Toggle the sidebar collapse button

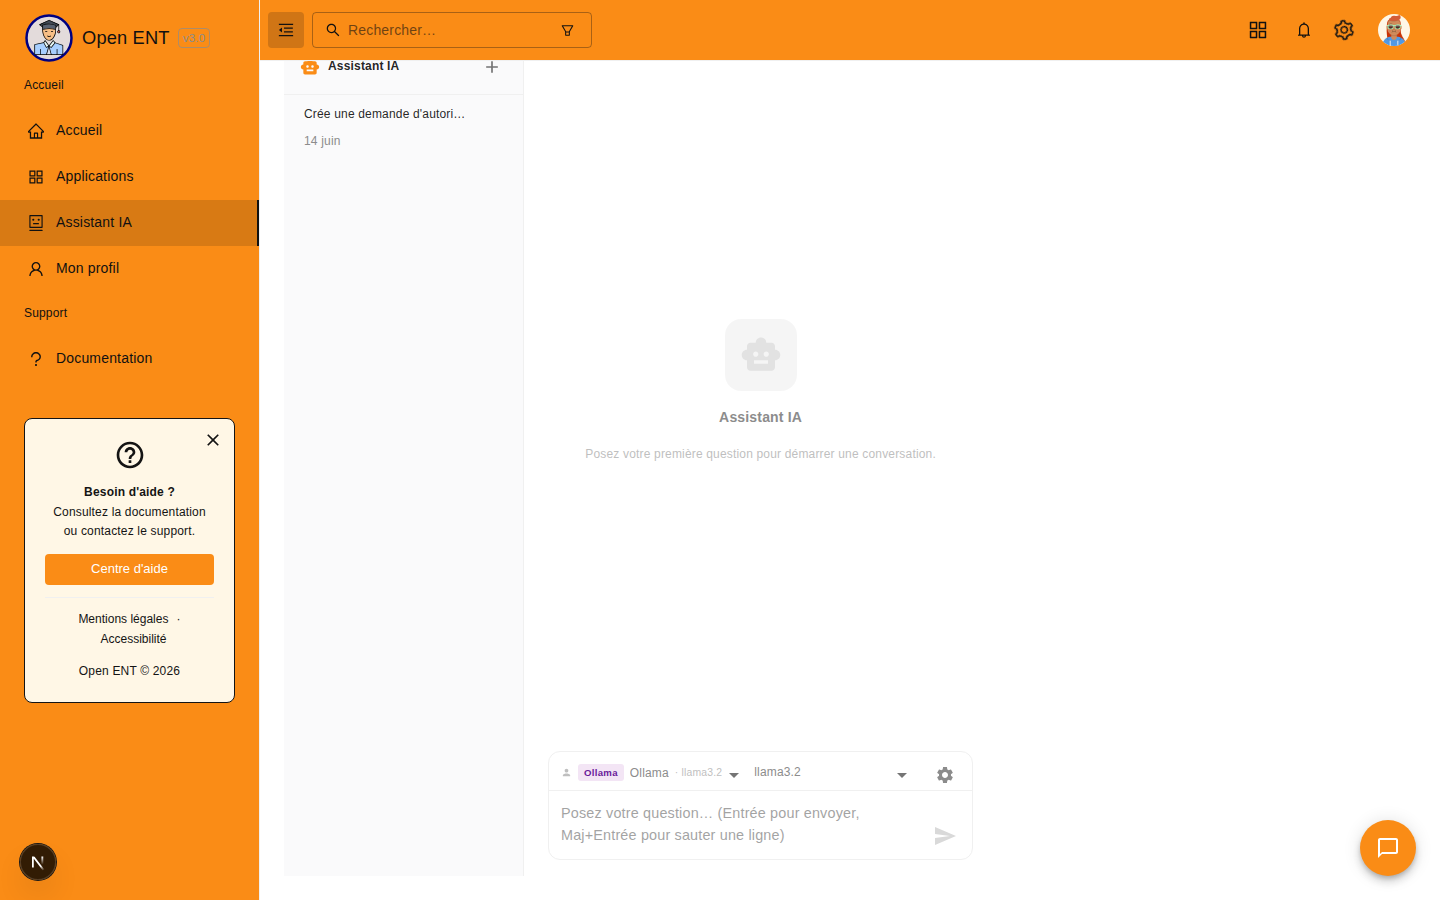click(286, 30)
